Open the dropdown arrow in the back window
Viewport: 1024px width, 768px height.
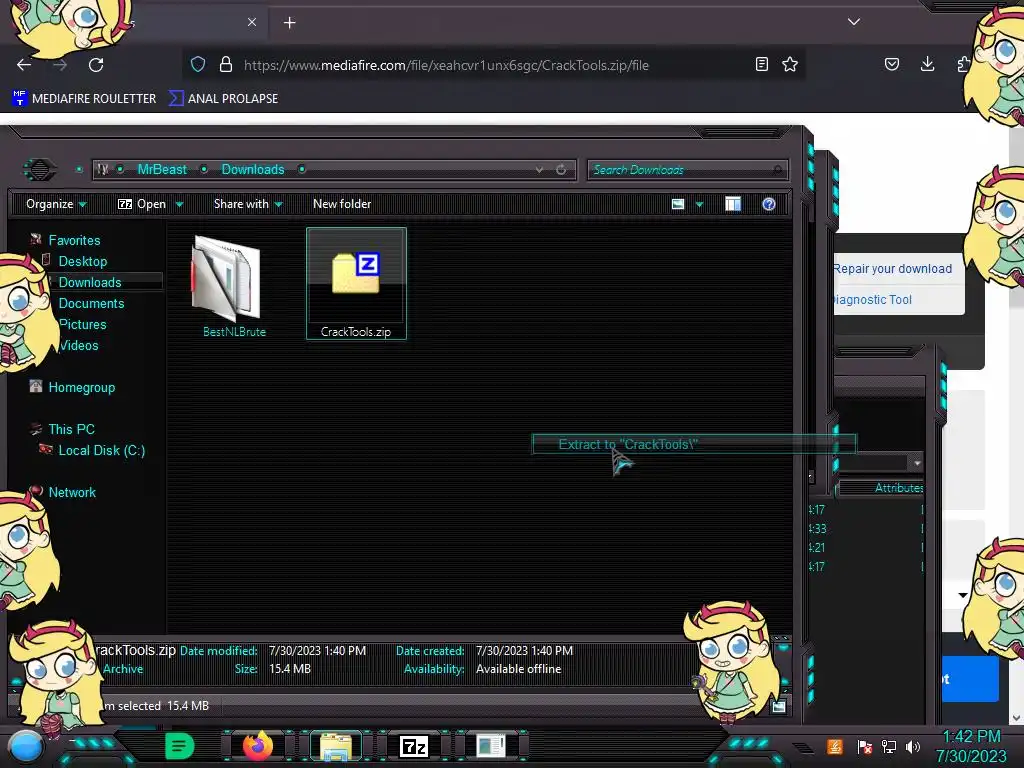[x=917, y=463]
